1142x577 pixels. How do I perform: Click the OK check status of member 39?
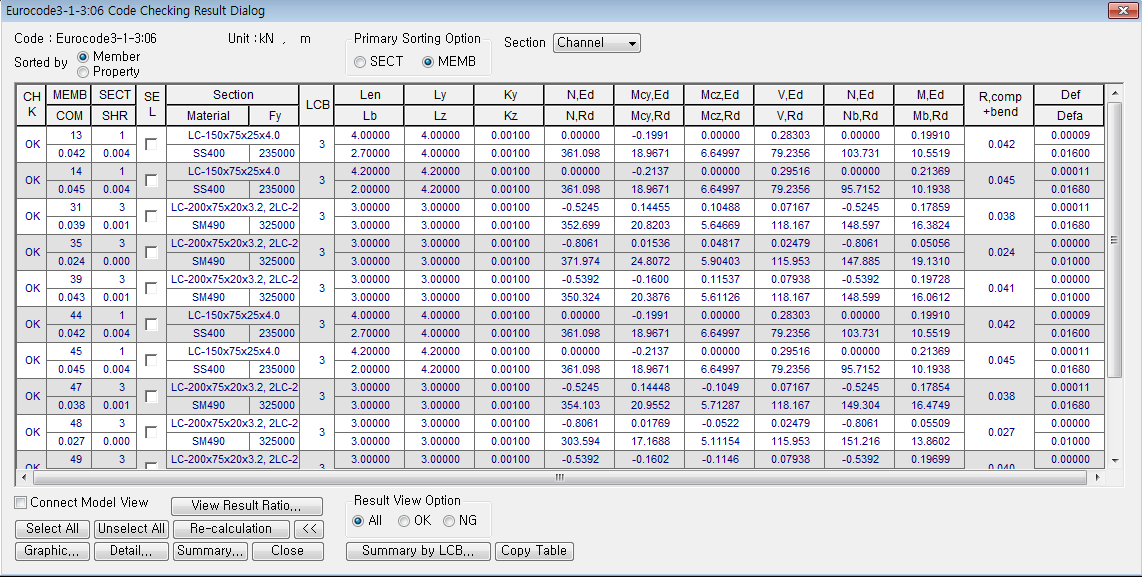[32, 288]
